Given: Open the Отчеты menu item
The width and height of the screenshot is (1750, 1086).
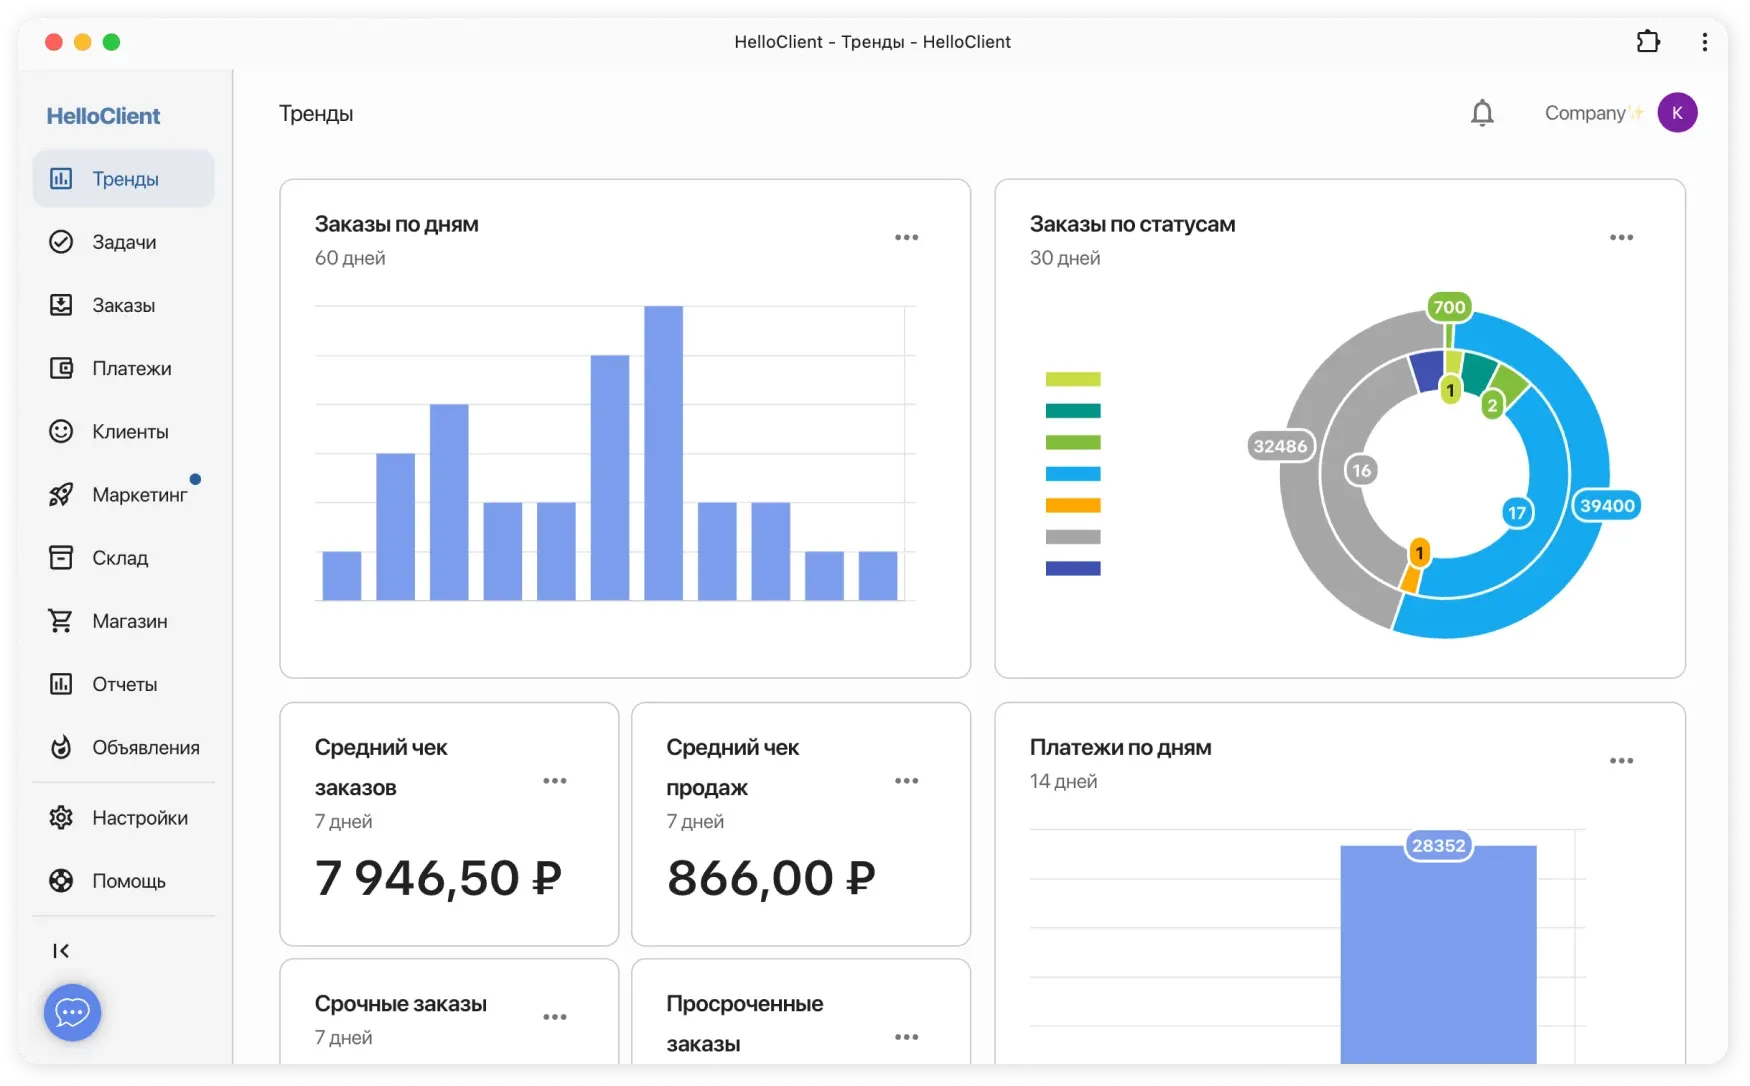Looking at the screenshot, I should point(124,684).
